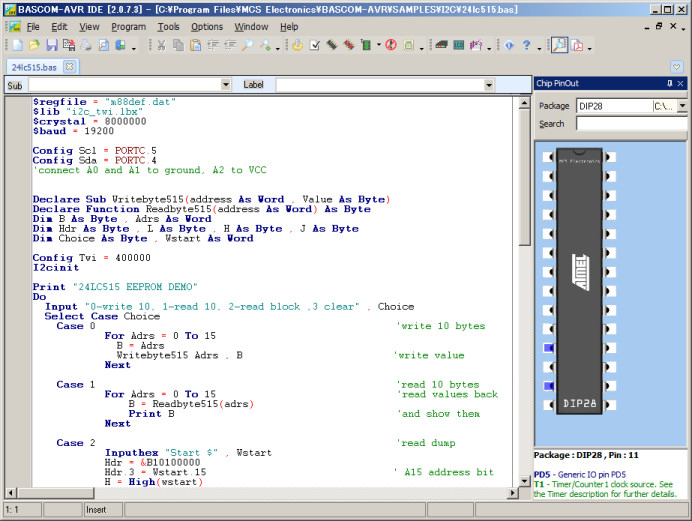
Task: Open a file with the folder icon
Action: [34, 45]
